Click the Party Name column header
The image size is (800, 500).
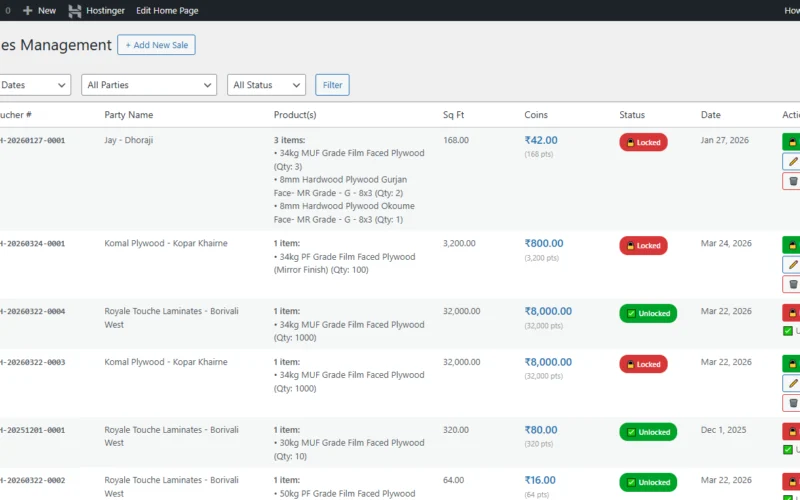point(129,115)
